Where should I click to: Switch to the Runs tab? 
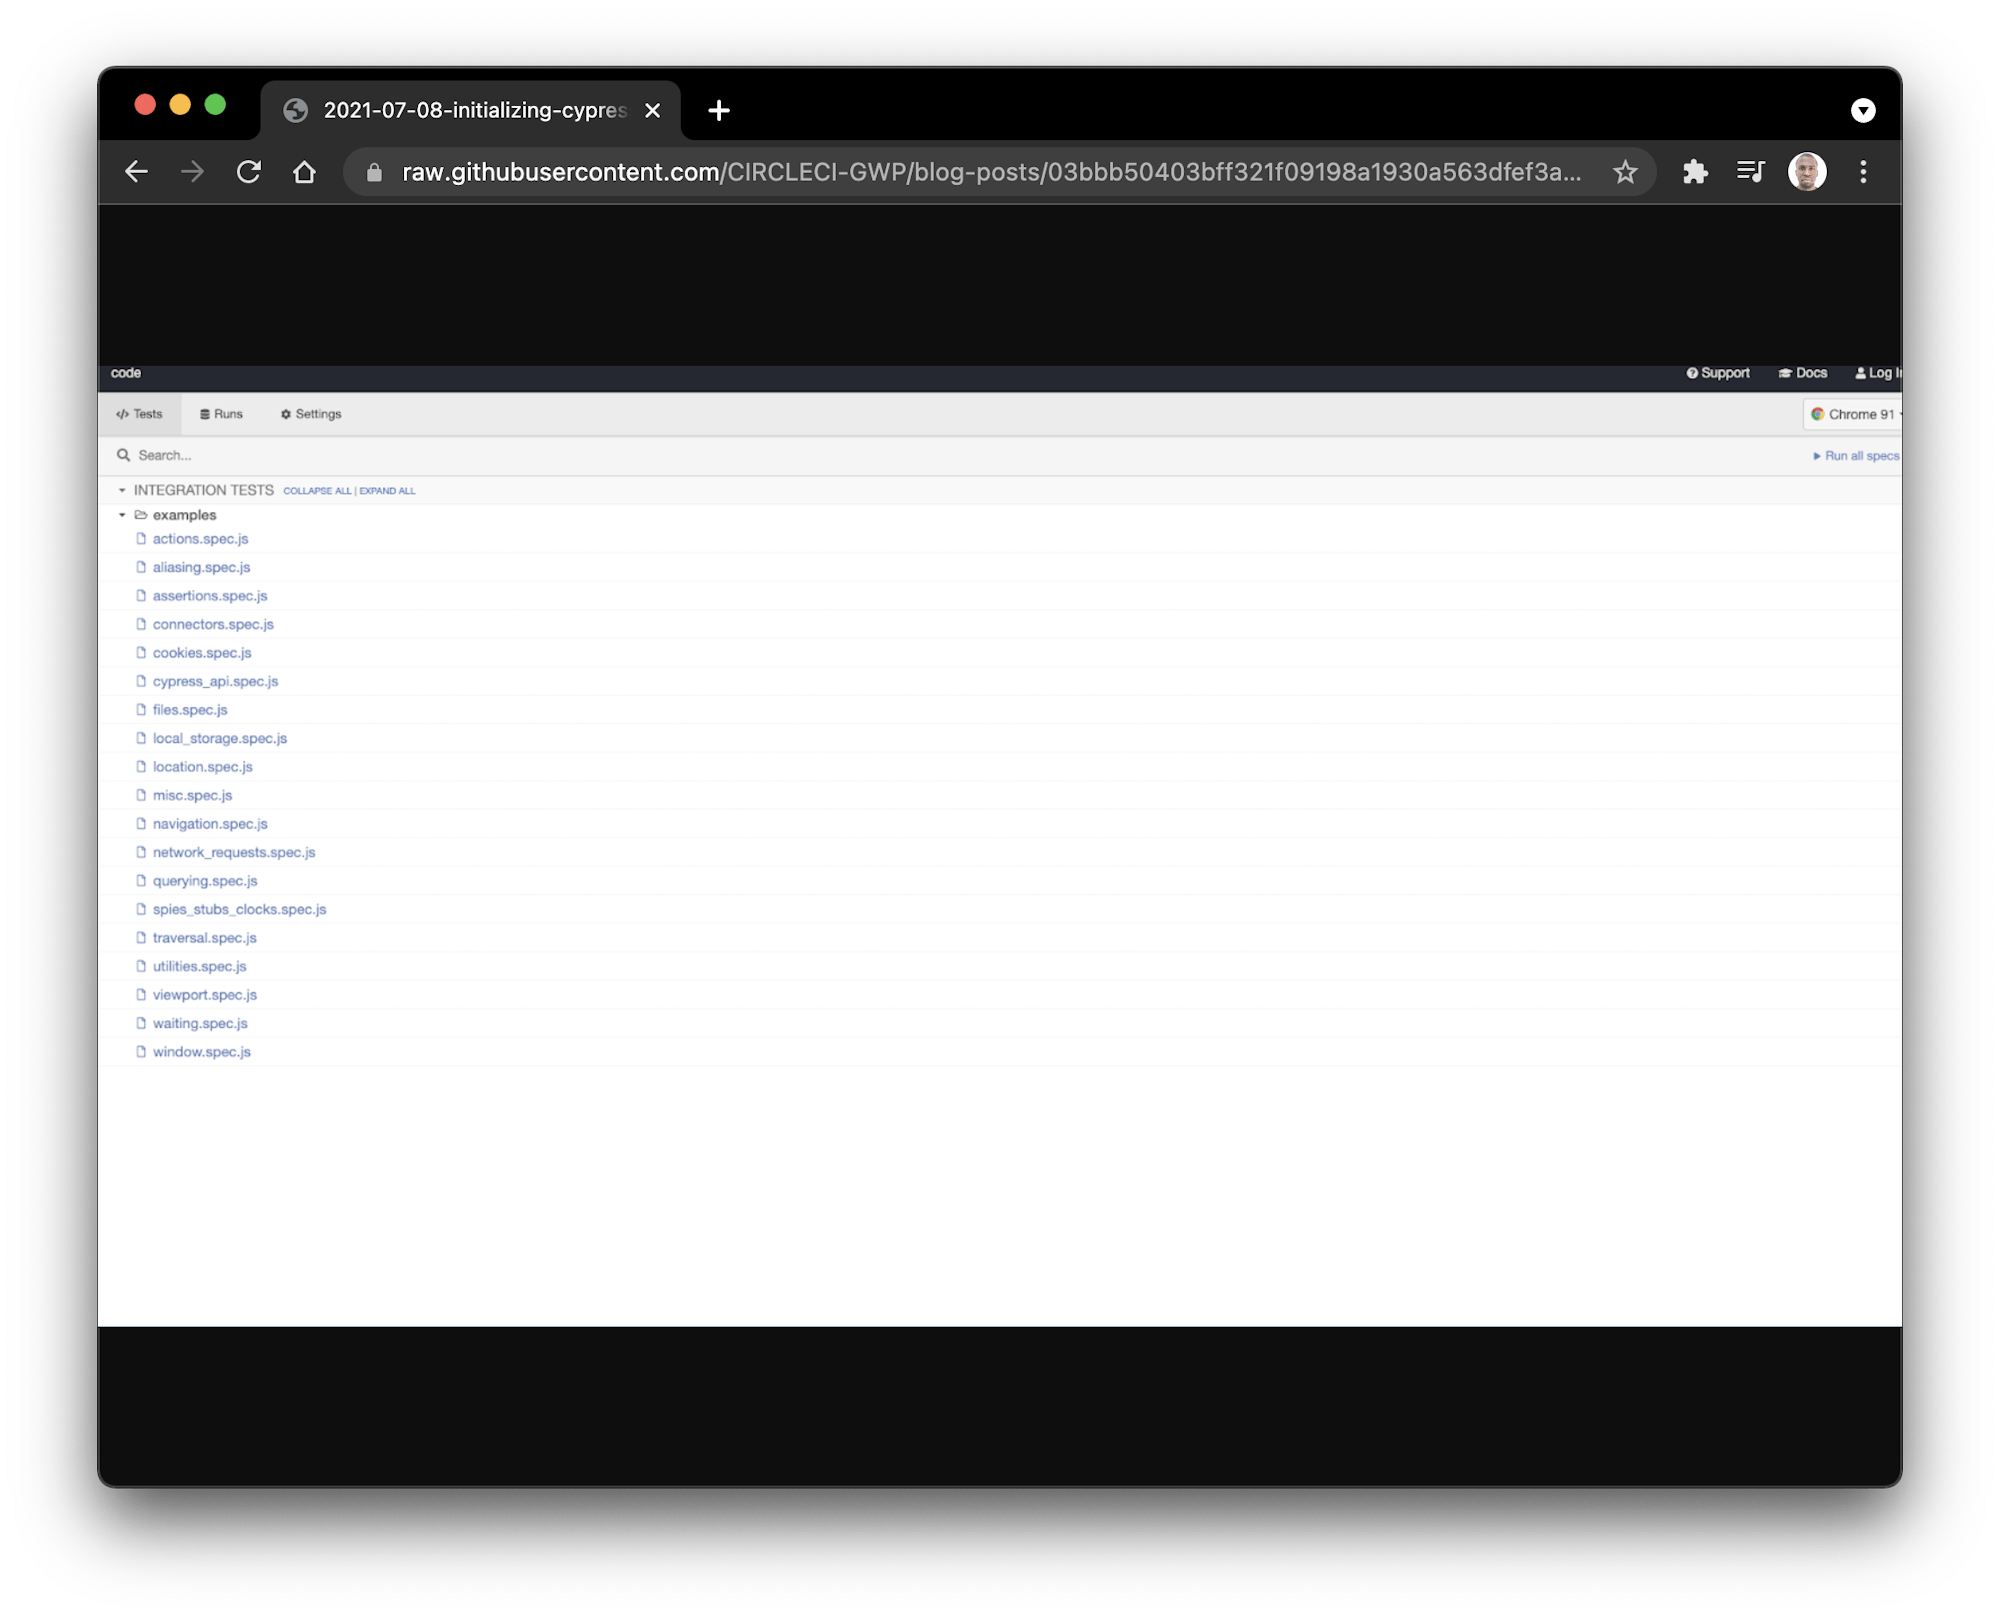point(221,414)
